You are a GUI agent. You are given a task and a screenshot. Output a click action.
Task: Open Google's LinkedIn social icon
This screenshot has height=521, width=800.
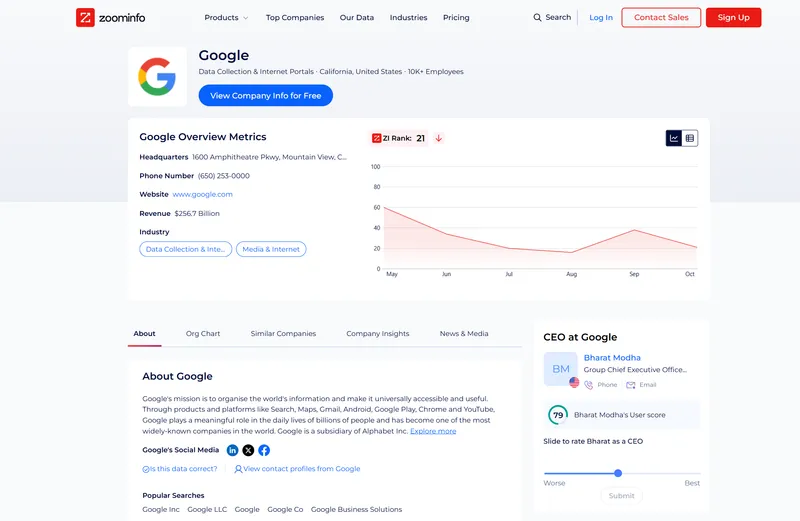point(233,450)
